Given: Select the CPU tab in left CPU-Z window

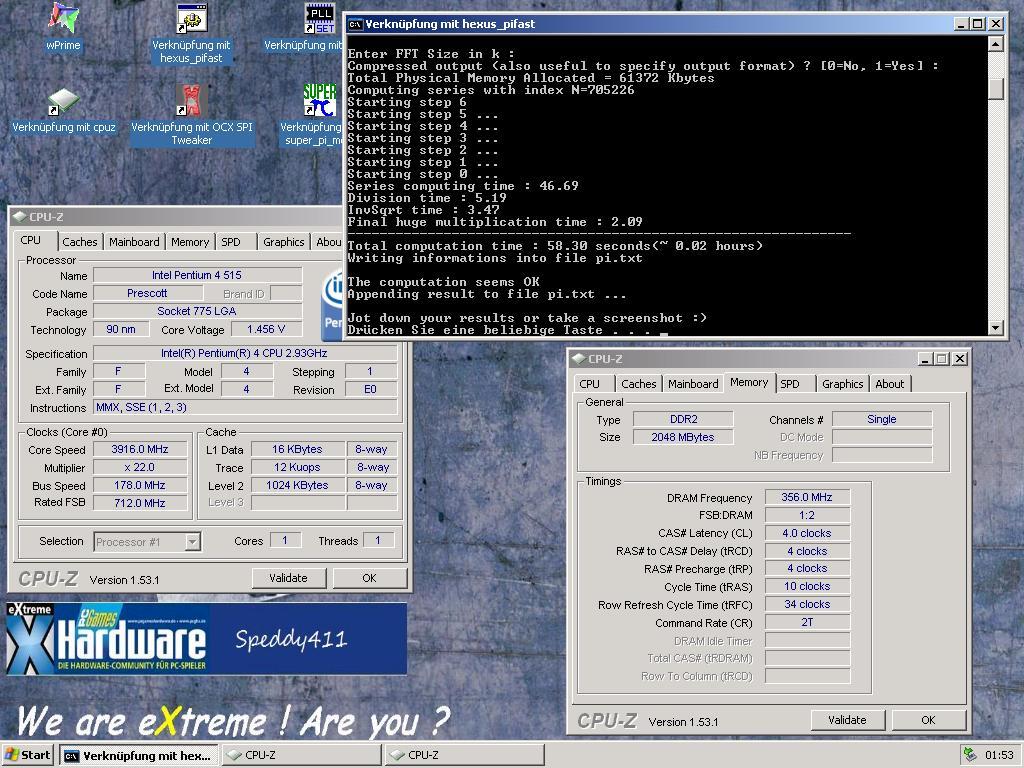Looking at the screenshot, I should [x=30, y=240].
